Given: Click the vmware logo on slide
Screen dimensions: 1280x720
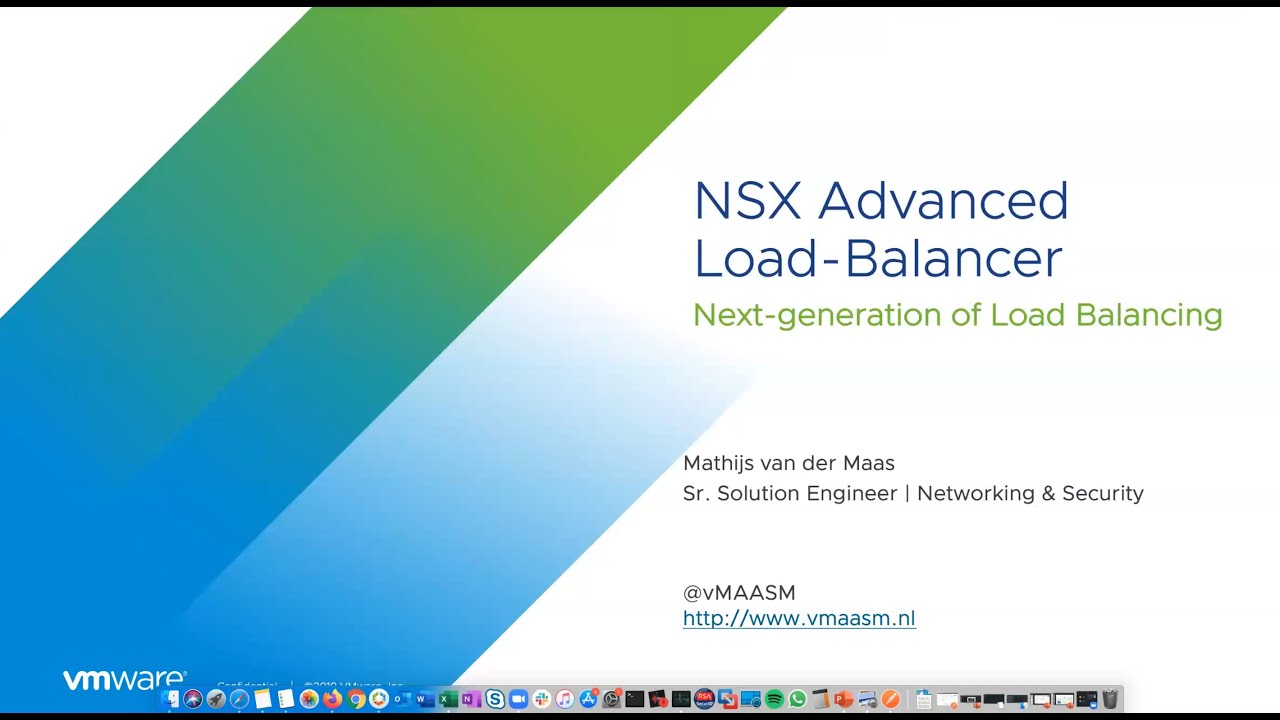Looking at the screenshot, I should click(124, 680).
